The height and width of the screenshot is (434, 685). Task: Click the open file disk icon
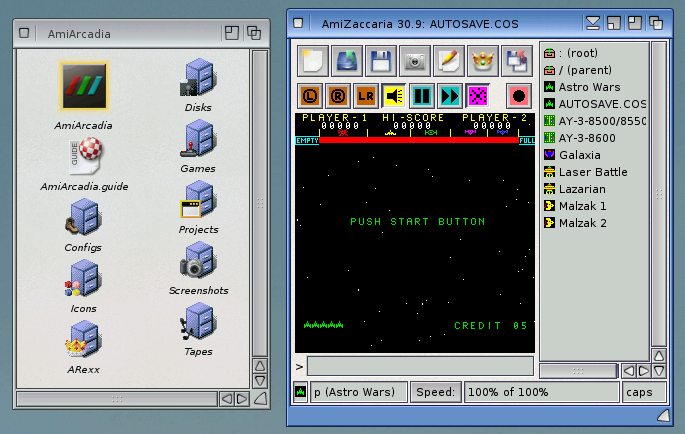tap(346, 61)
